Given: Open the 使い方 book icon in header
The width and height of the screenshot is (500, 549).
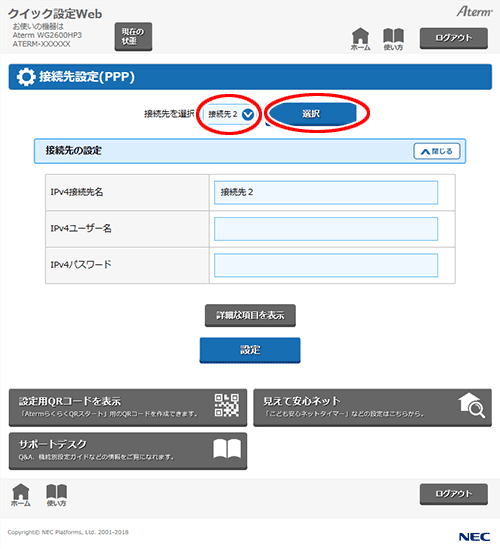Looking at the screenshot, I should click(x=393, y=39).
